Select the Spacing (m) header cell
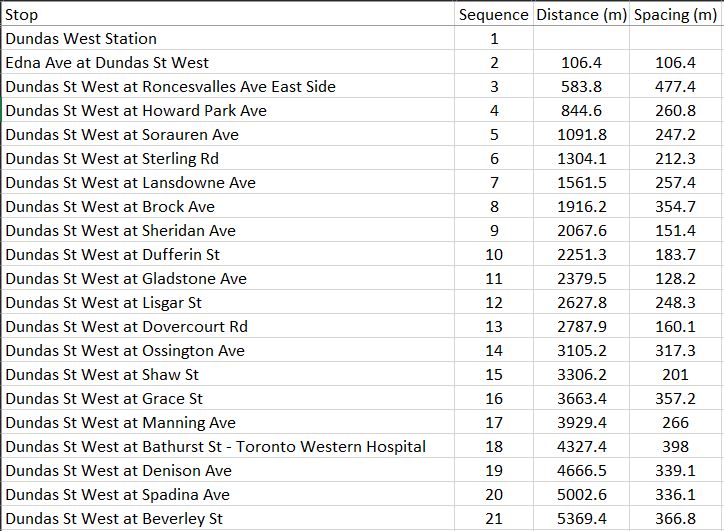724x531 pixels. 675,15
